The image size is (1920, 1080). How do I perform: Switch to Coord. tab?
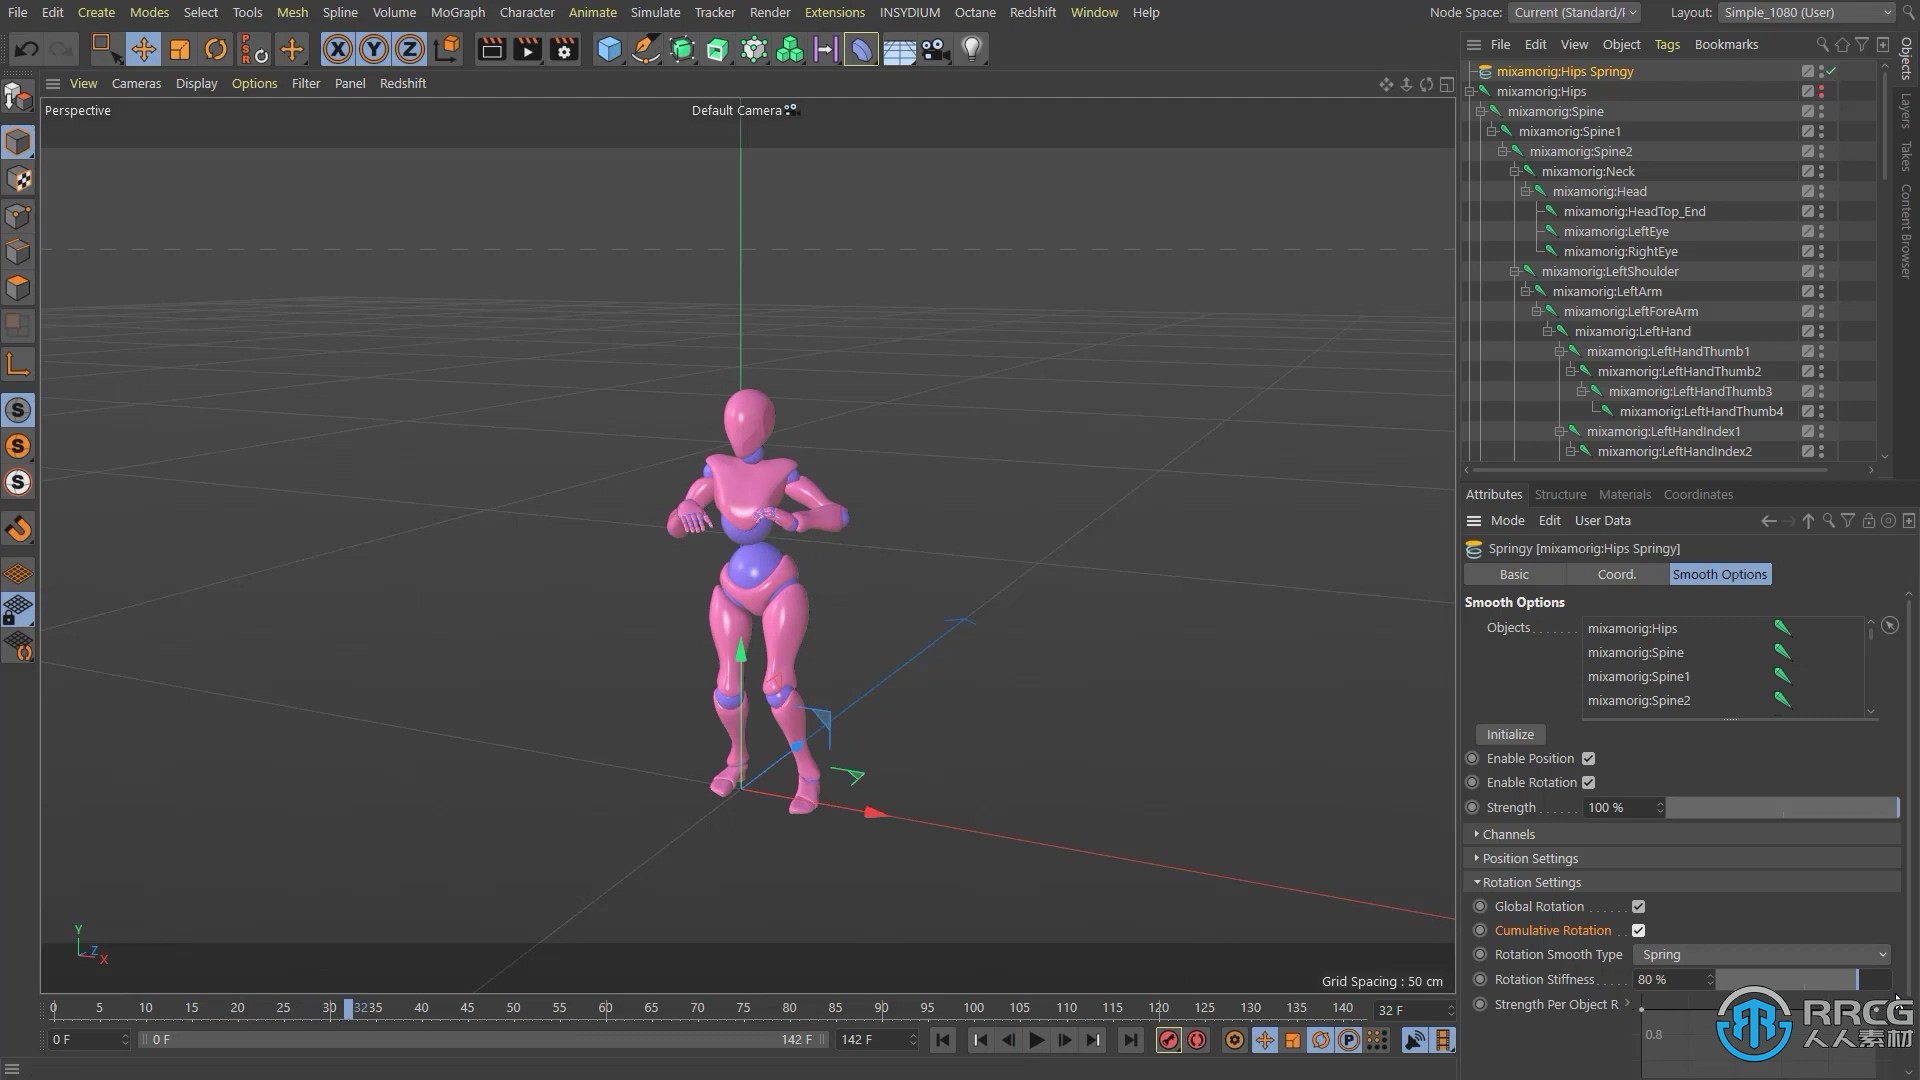tap(1616, 574)
